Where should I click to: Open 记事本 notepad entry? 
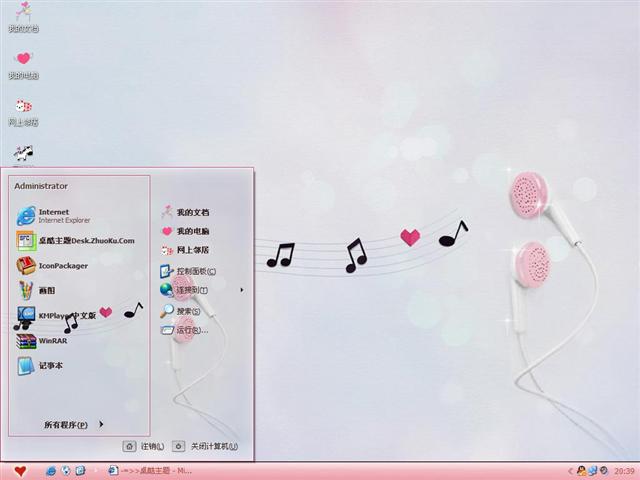pyautogui.click(x=40, y=366)
